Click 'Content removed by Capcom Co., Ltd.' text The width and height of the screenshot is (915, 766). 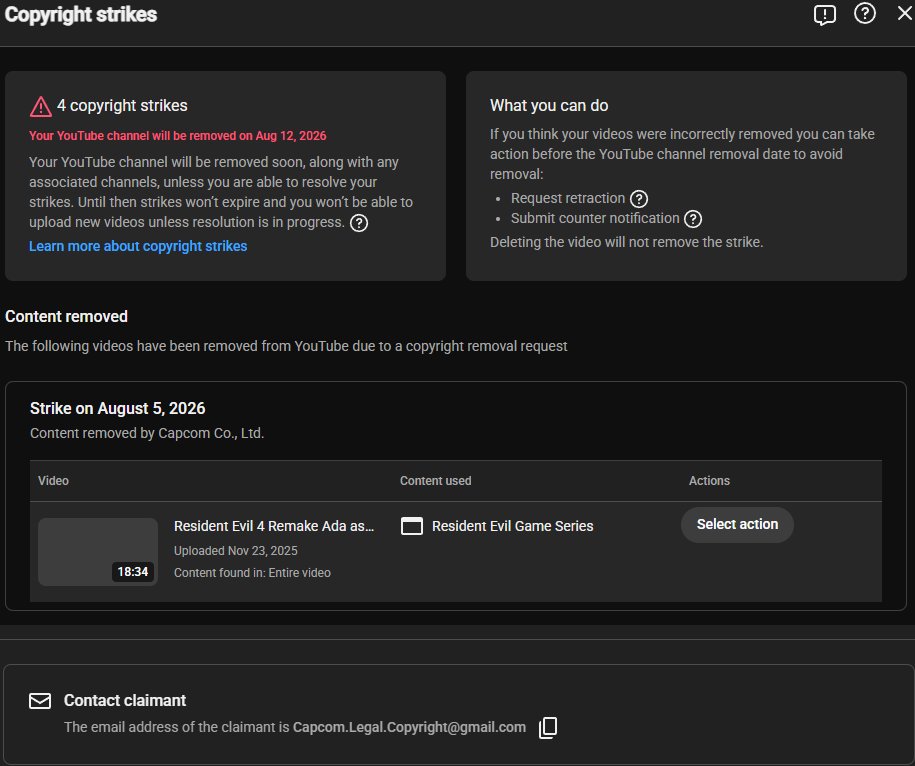147,433
